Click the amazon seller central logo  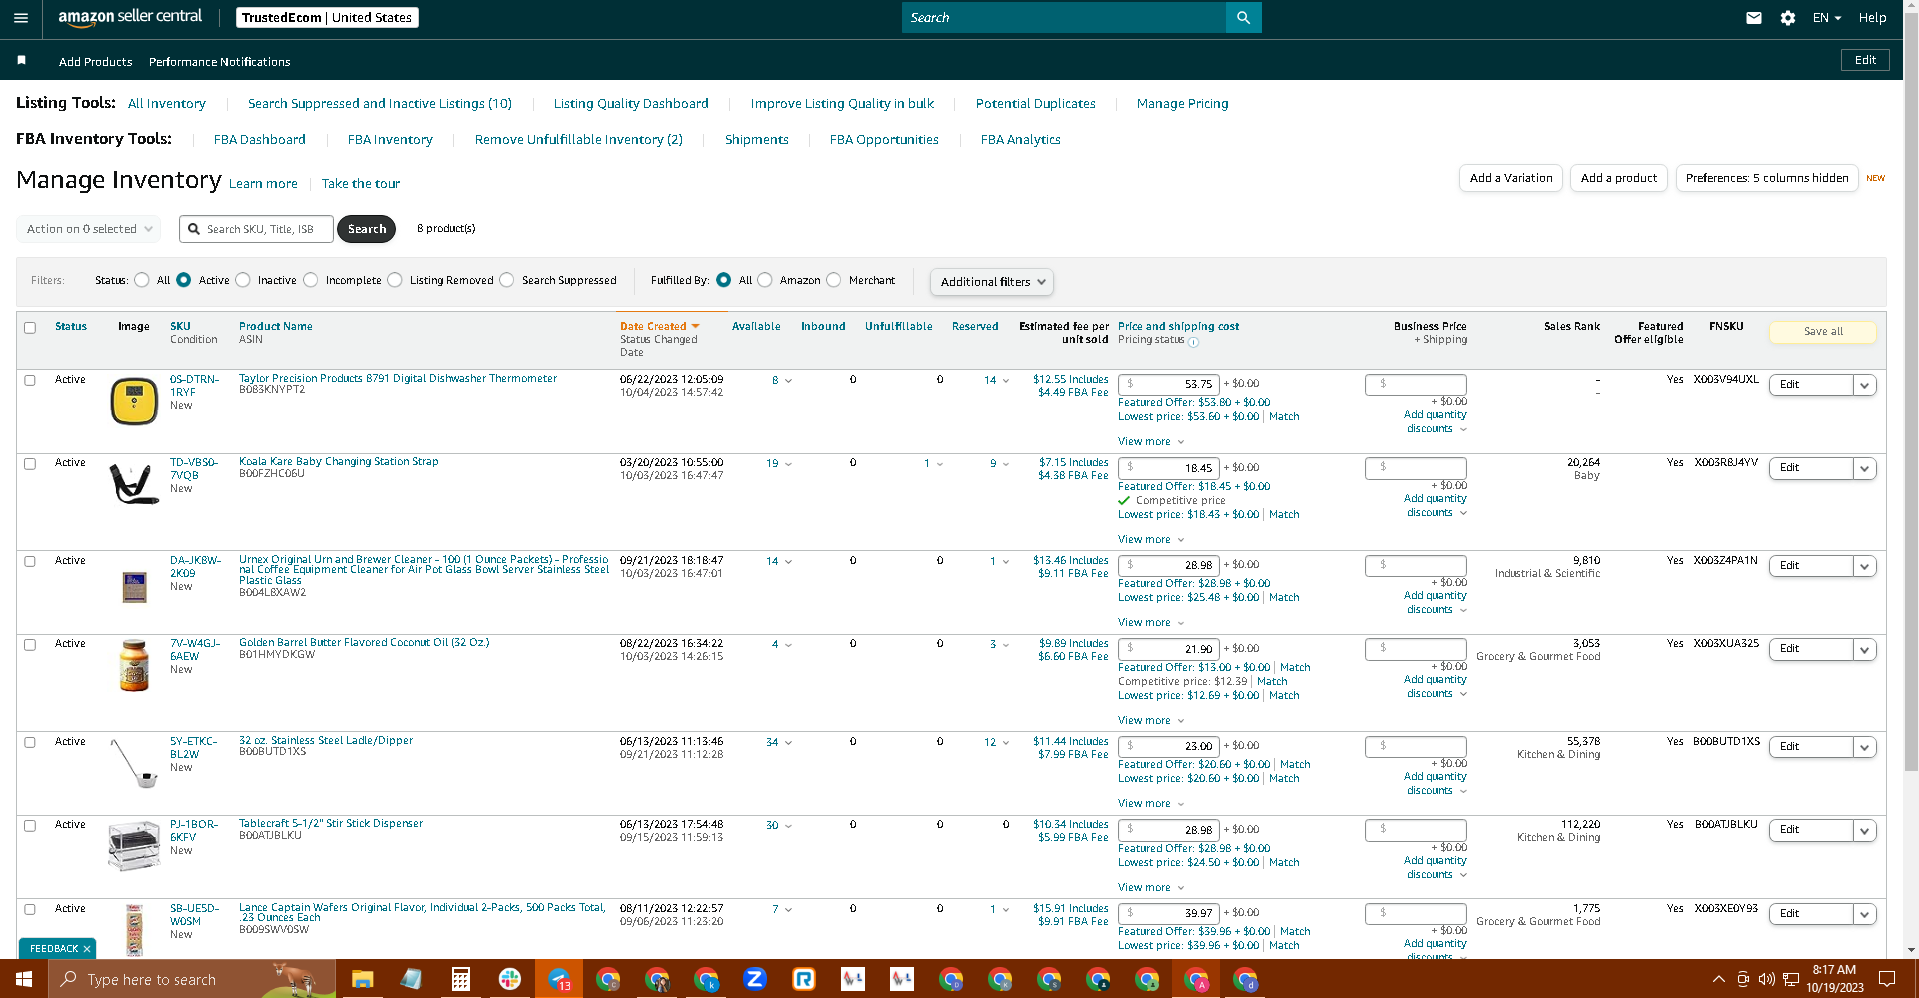click(130, 17)
